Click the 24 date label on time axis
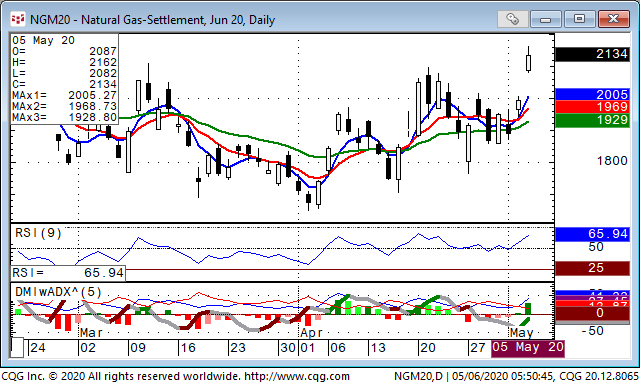This screenshot has width=640, height=384. point(38,348)
